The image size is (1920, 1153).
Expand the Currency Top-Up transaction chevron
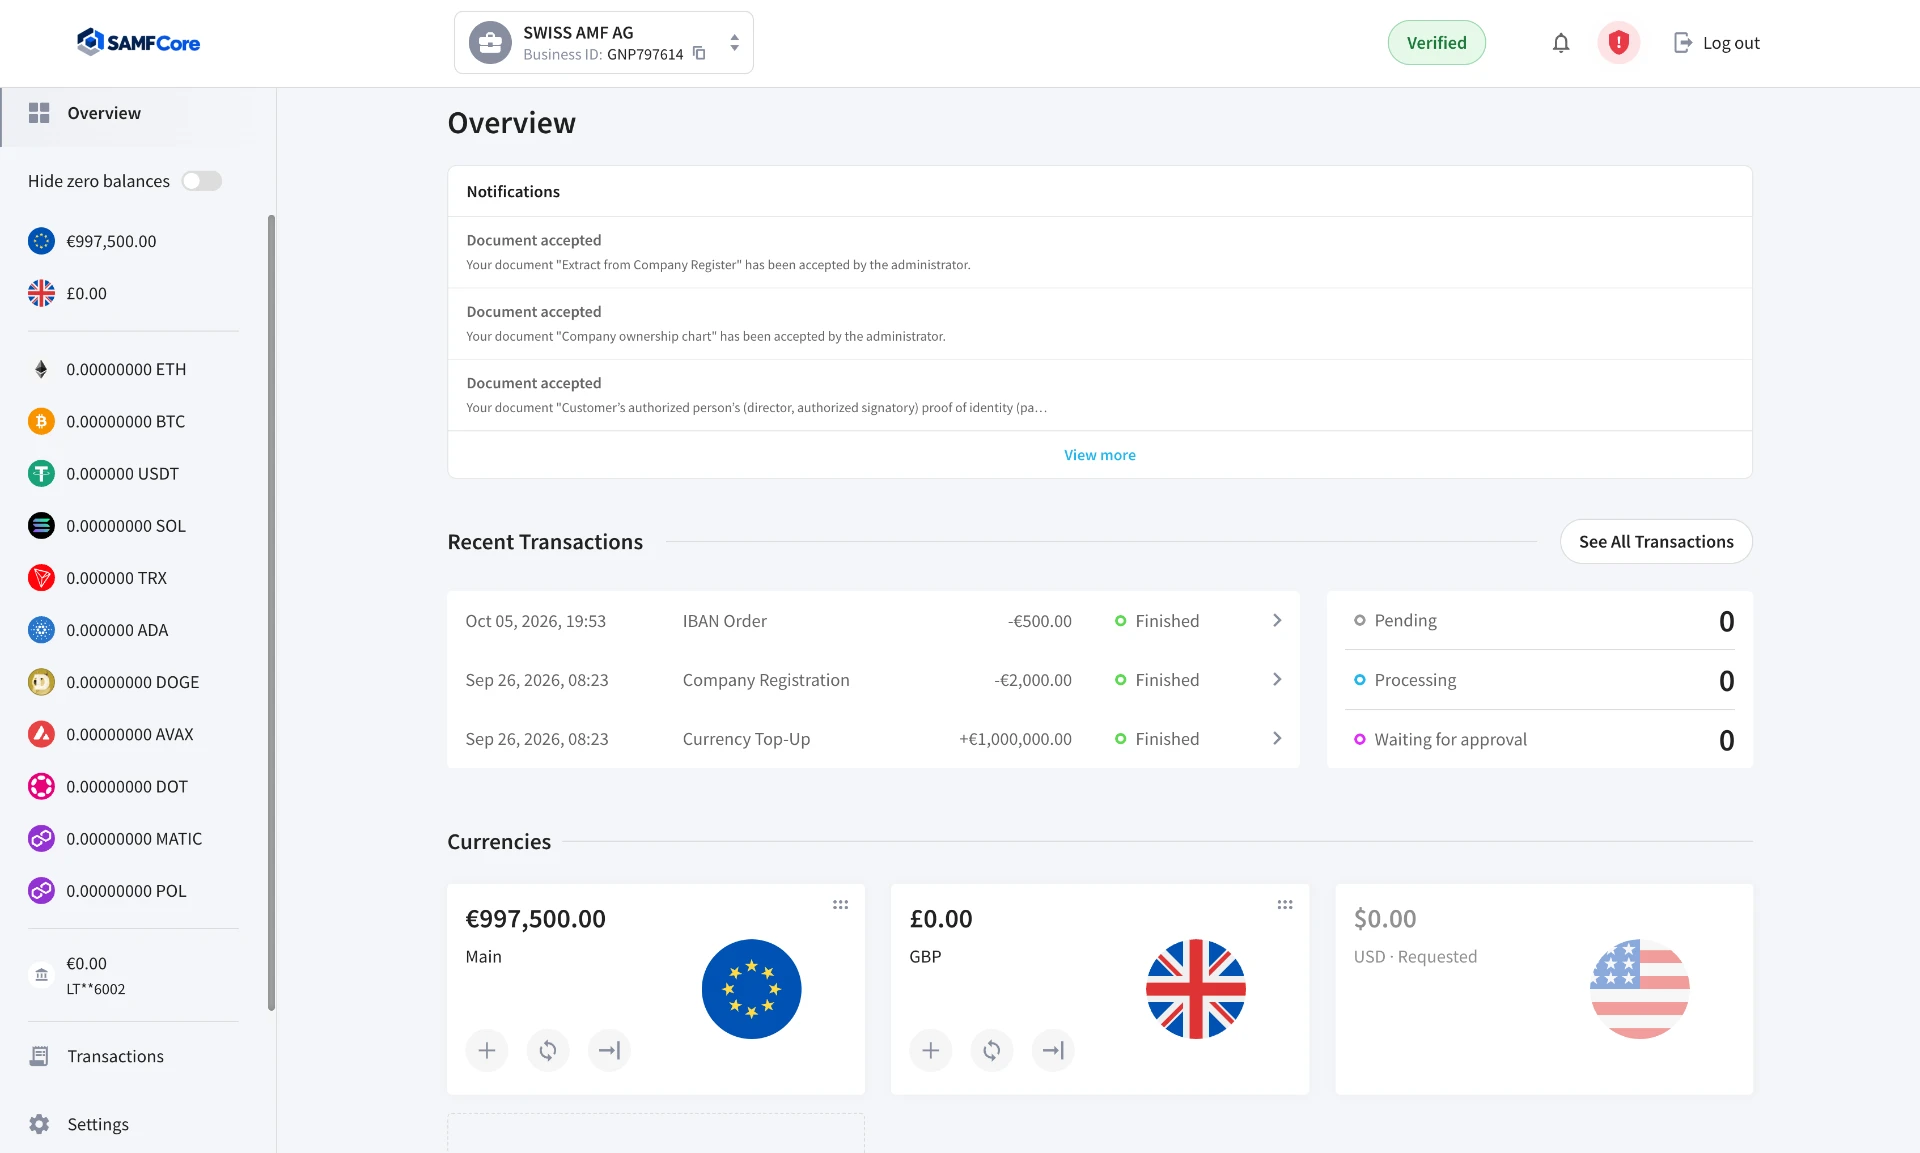coord(1277,739)
